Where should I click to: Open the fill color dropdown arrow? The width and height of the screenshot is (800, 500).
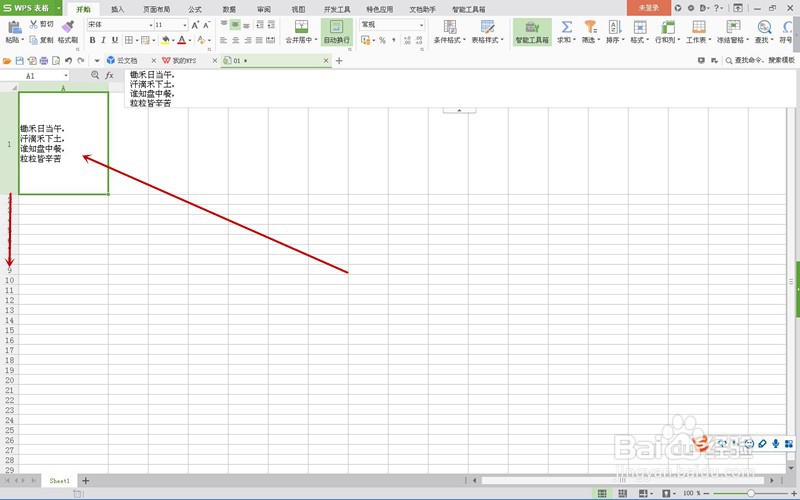click(173, 40)
